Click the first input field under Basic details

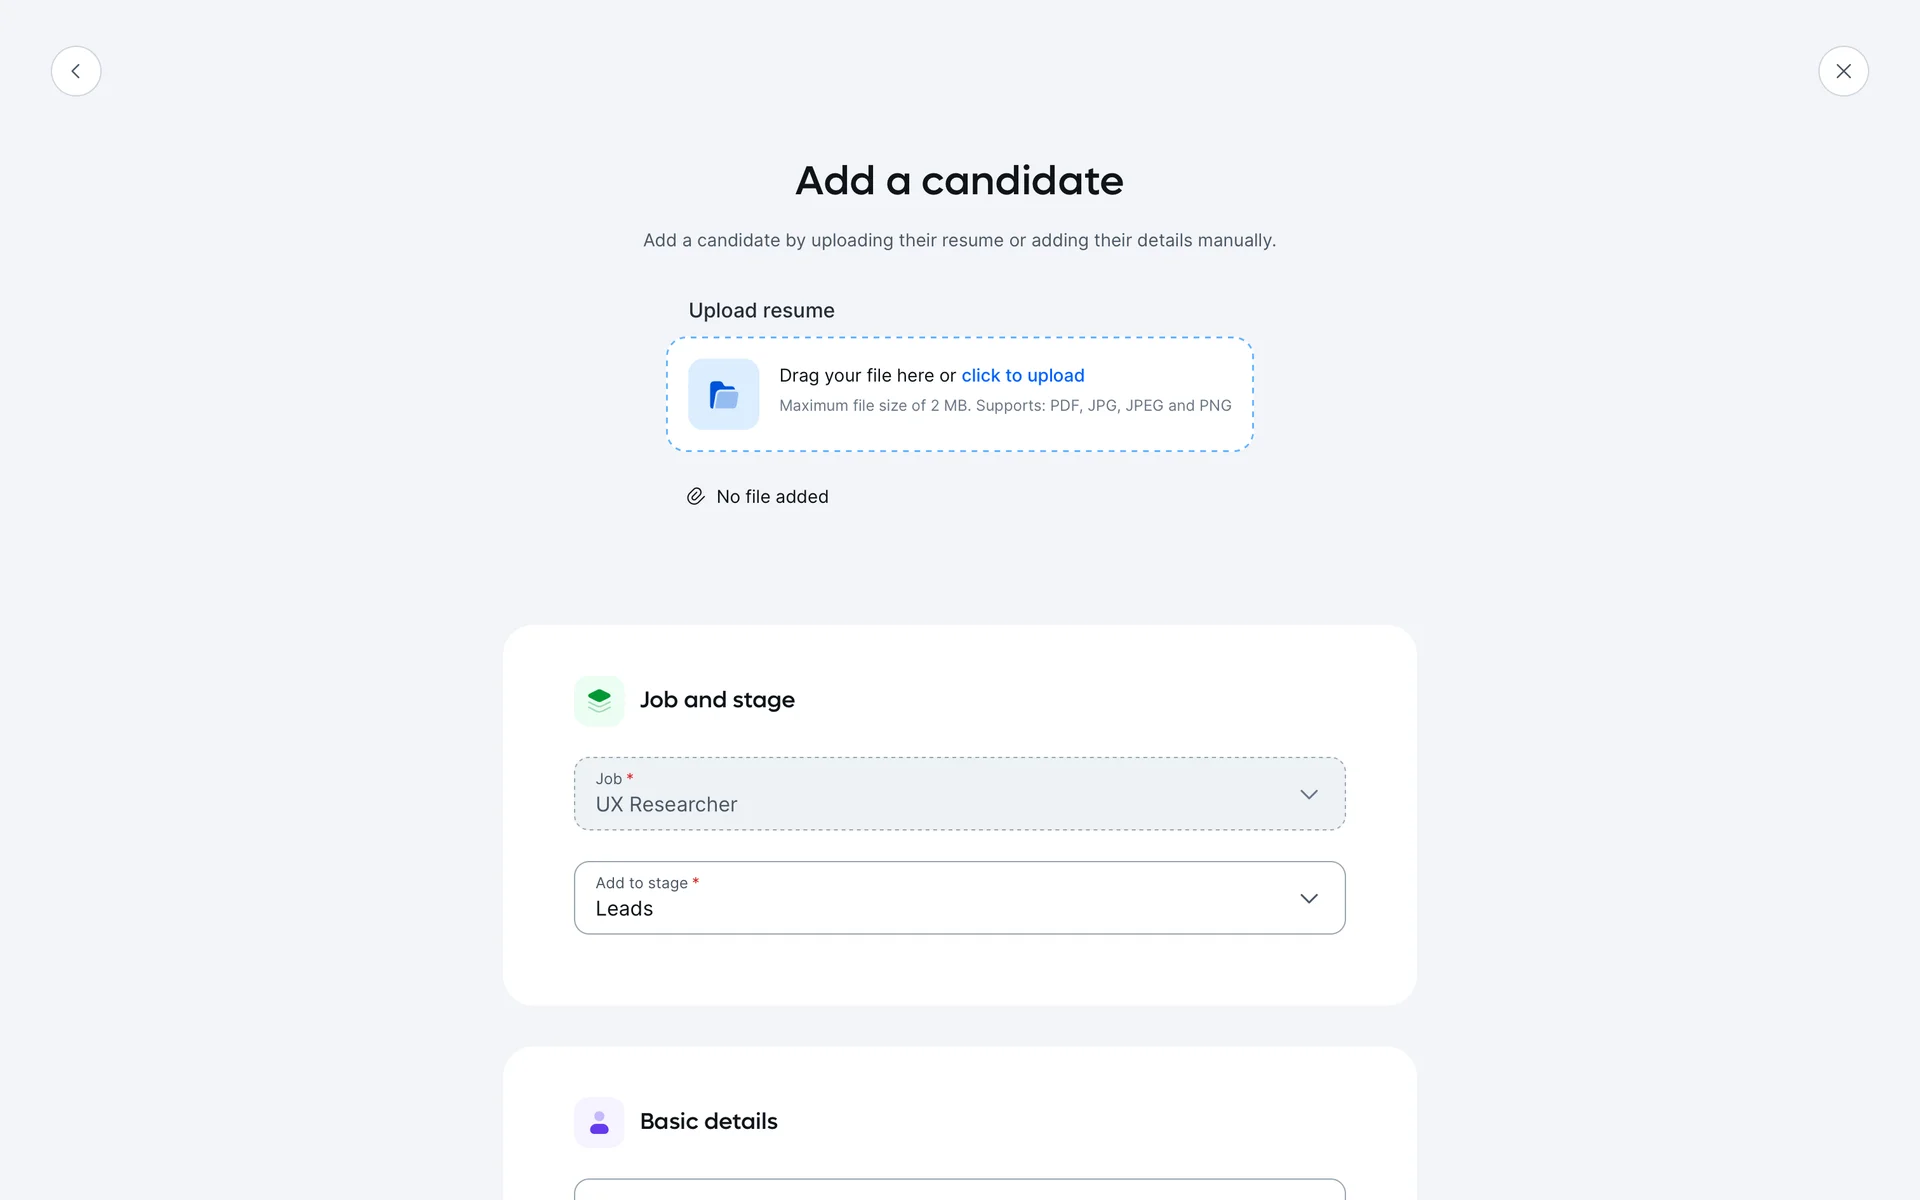959,1189
